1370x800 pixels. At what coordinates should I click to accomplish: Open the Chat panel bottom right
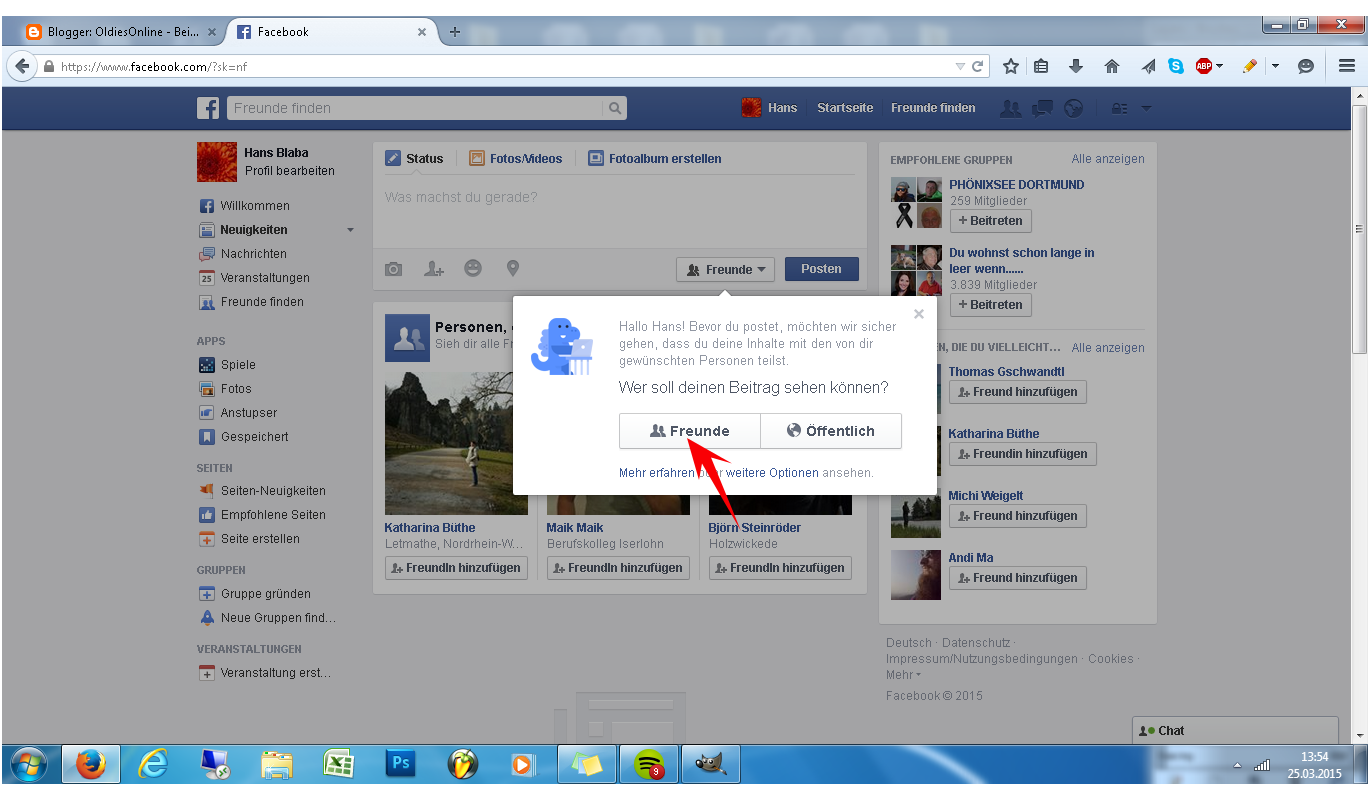[1235, 730]
